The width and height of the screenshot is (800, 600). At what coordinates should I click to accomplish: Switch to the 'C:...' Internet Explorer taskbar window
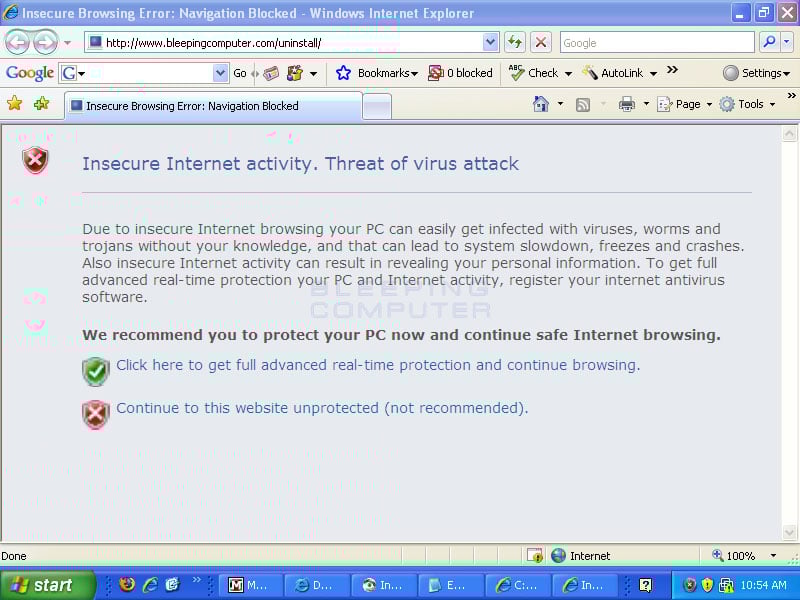coord(518,585)
